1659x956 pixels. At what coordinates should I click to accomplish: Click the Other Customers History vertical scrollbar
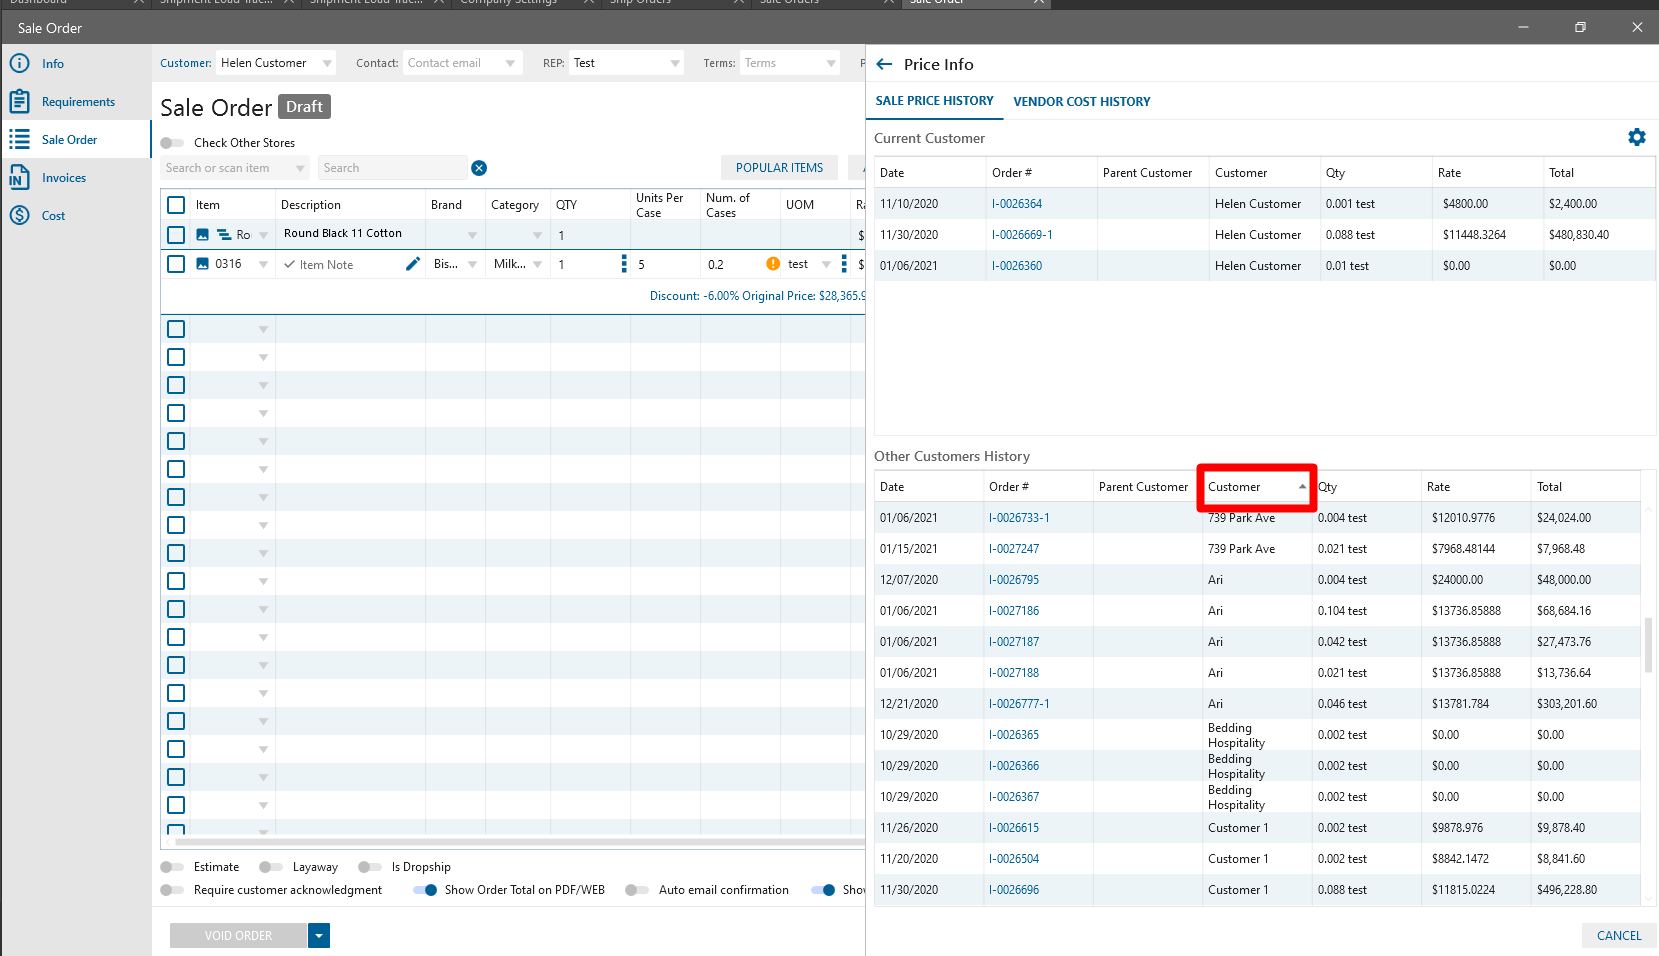tap(1648, 645)
